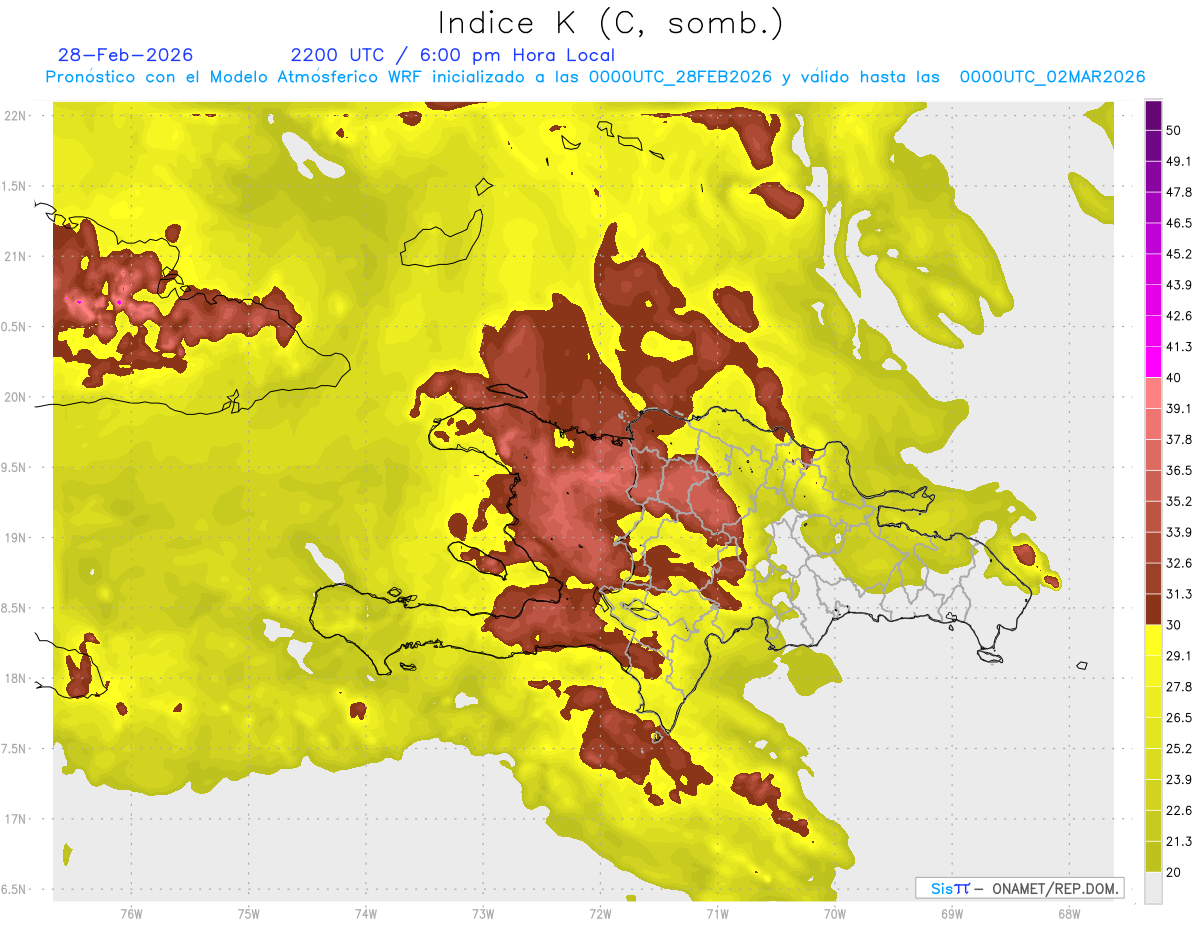Click the colorbar value '39.1'

[1179, 408]
